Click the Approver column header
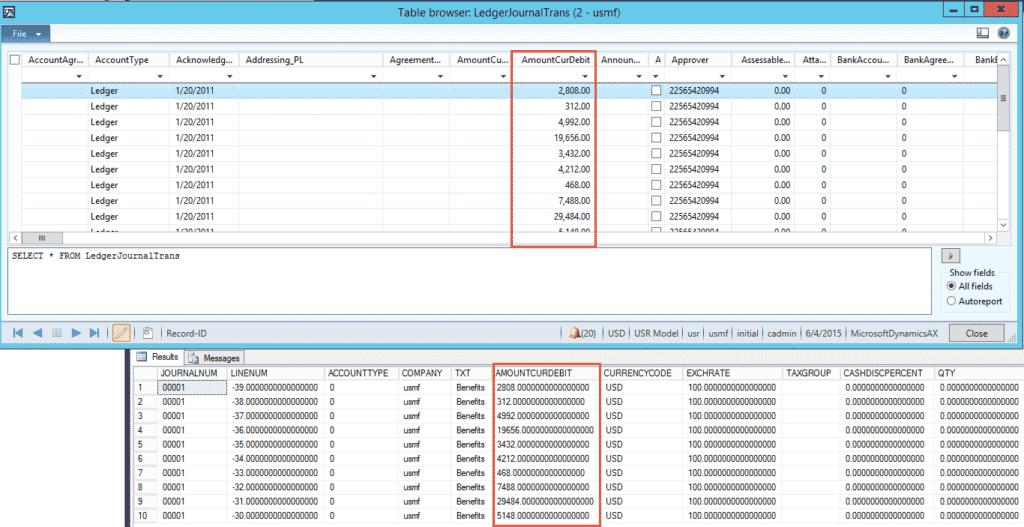1024x527 pixels. pyautogui.click(x=697, y=59)
